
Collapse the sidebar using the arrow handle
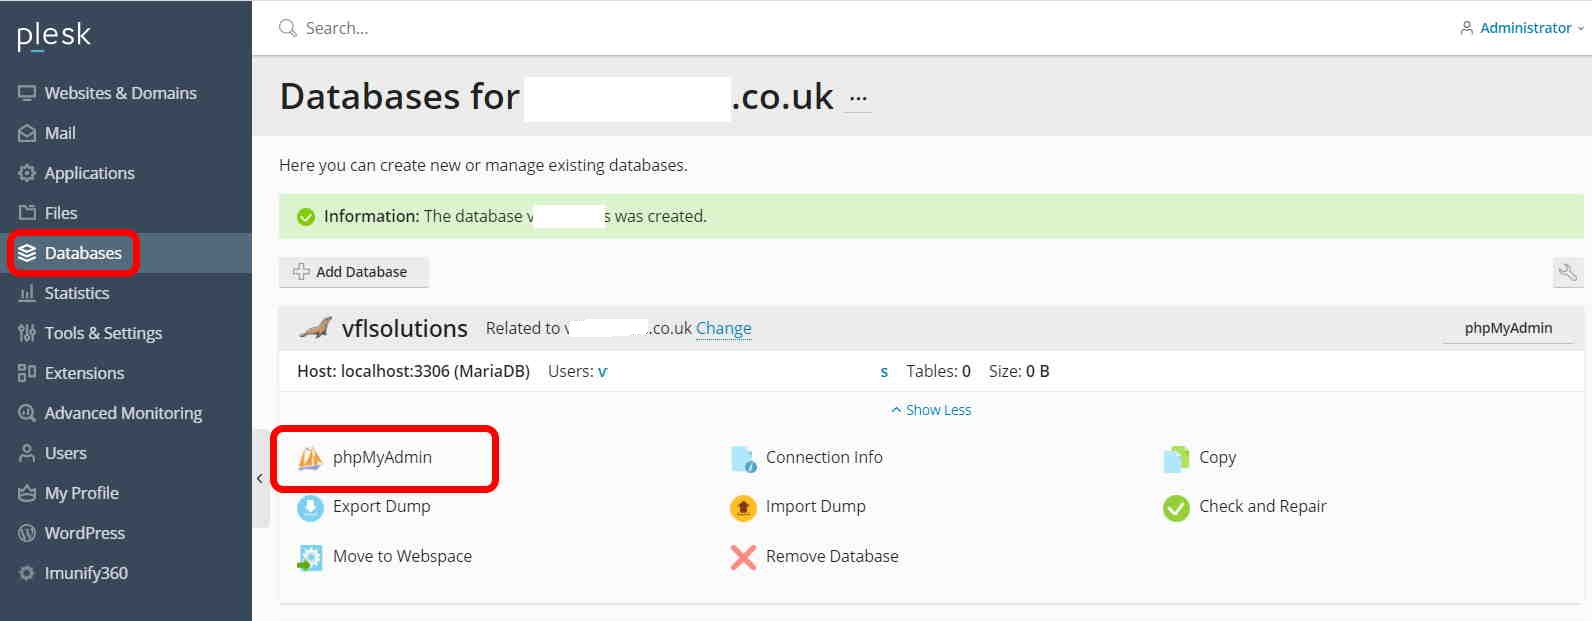[x=260, y=478]
